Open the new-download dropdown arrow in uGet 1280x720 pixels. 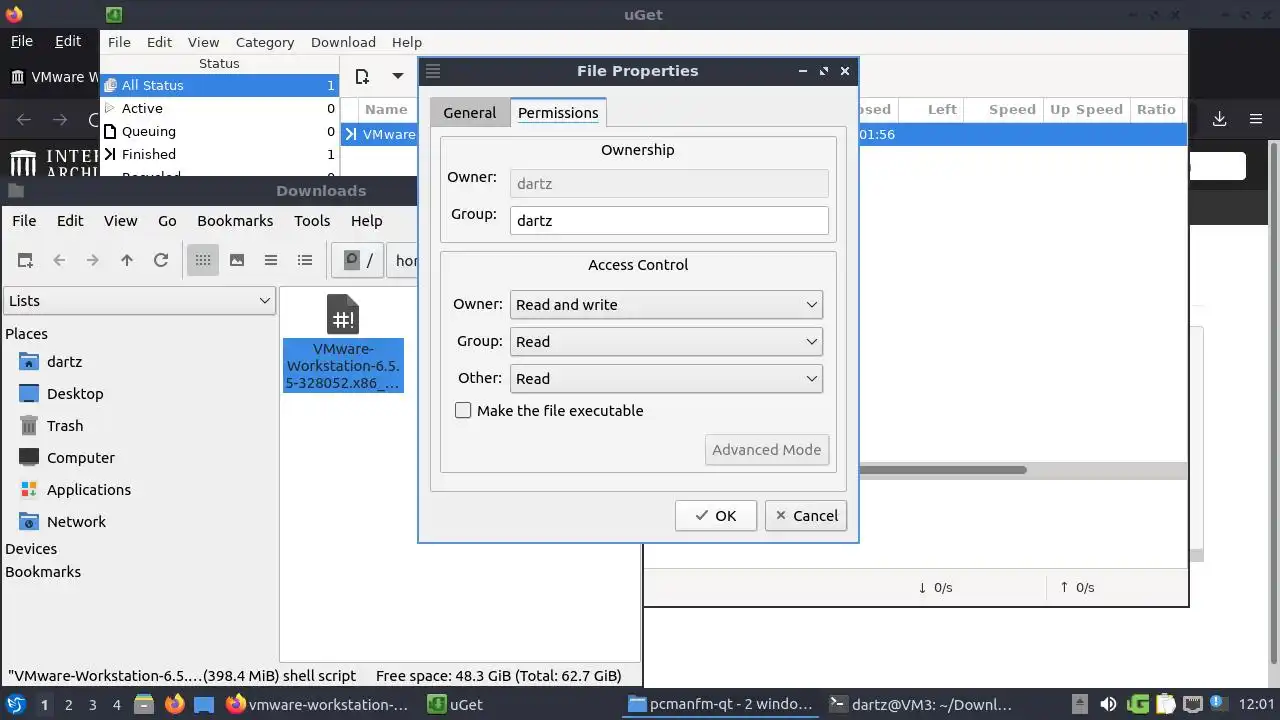(x=397, y=76)
